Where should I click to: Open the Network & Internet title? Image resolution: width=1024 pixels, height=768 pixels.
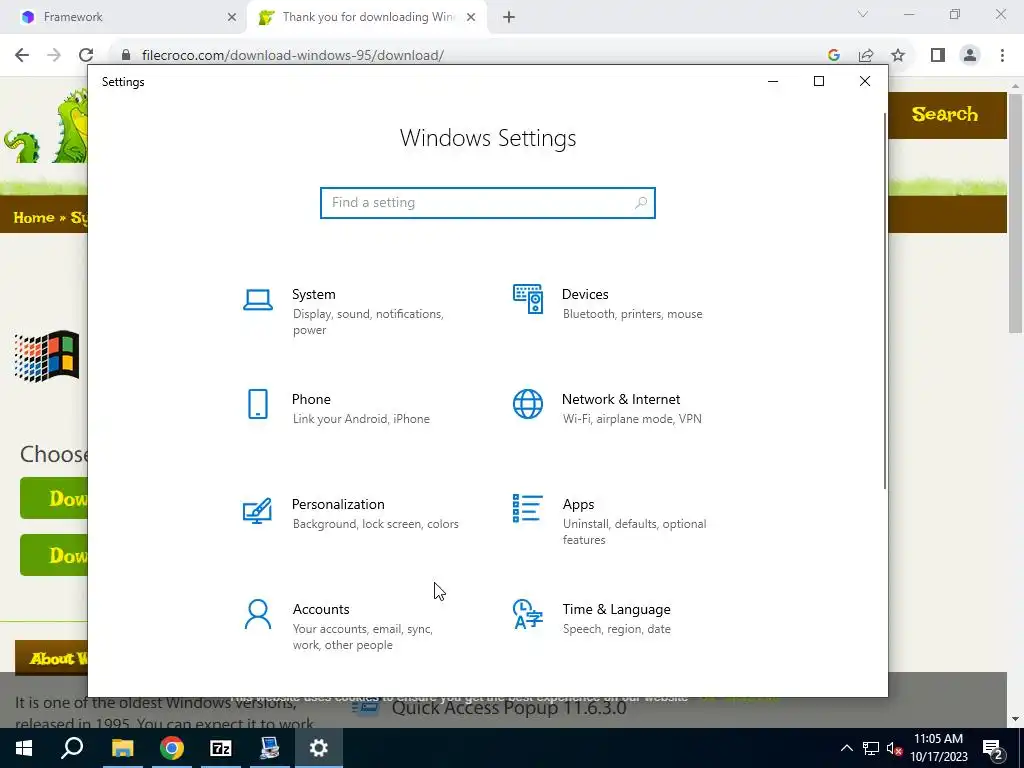(x=621, y=399)
